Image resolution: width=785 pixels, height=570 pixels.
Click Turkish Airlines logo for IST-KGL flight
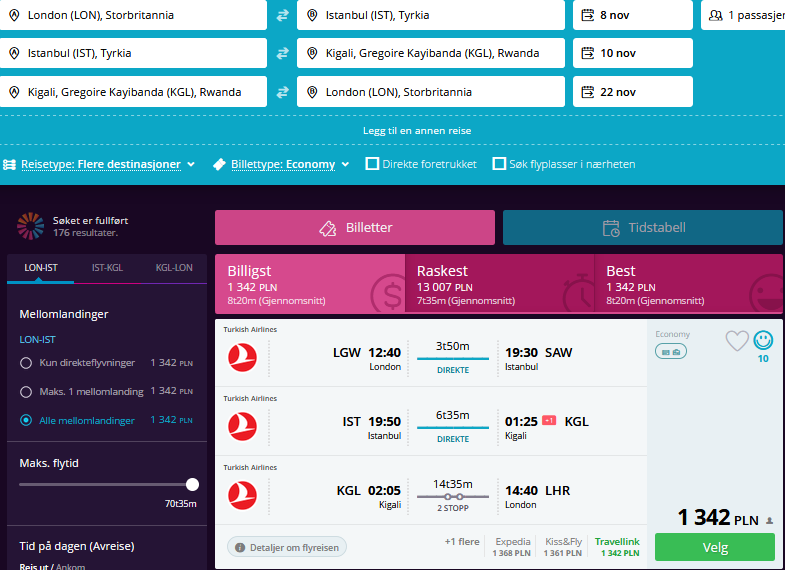point(242,426)
